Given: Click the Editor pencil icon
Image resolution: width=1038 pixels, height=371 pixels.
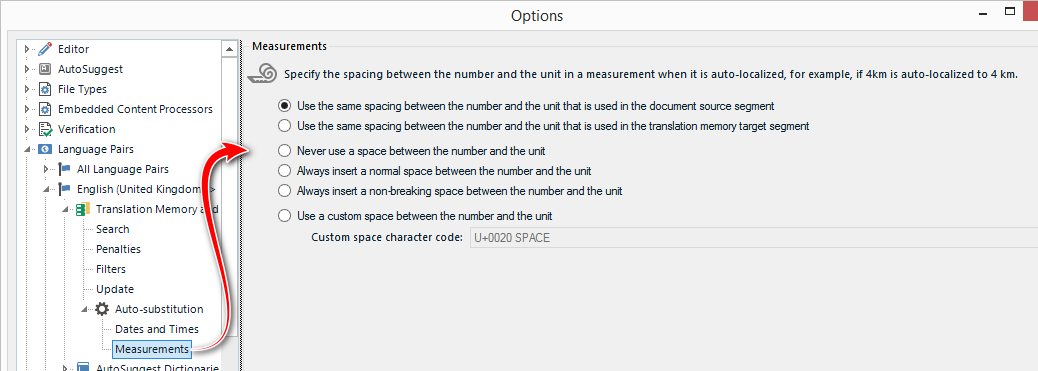Looking at the screenshot, I should (44, 49).
